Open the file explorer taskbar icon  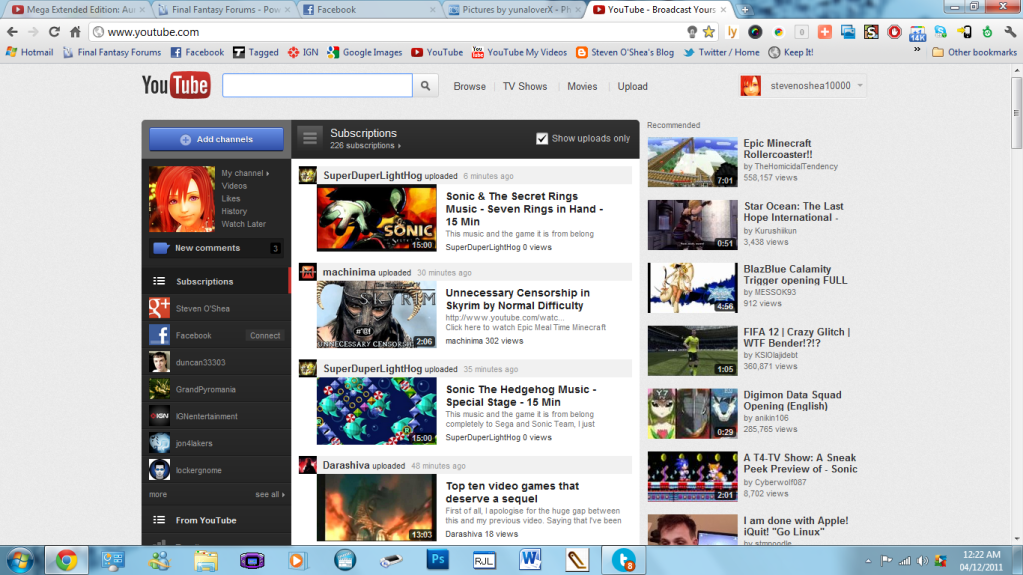(x=206, y=560)
